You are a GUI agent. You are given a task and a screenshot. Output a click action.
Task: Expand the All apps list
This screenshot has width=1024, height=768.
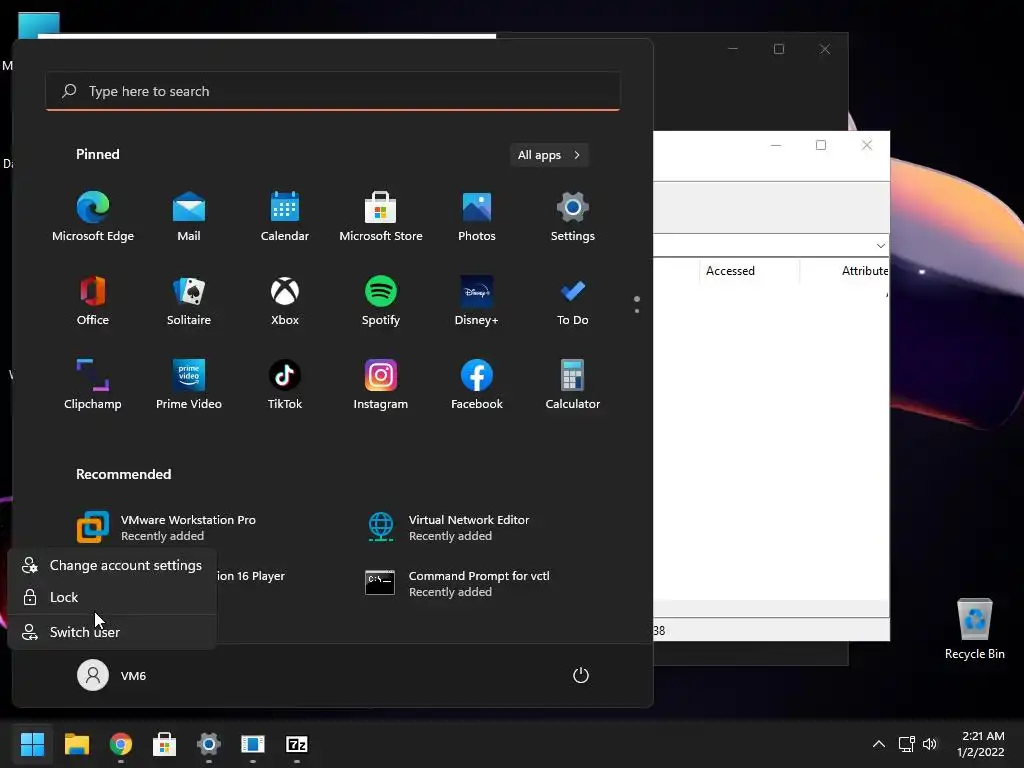point(549,155)
